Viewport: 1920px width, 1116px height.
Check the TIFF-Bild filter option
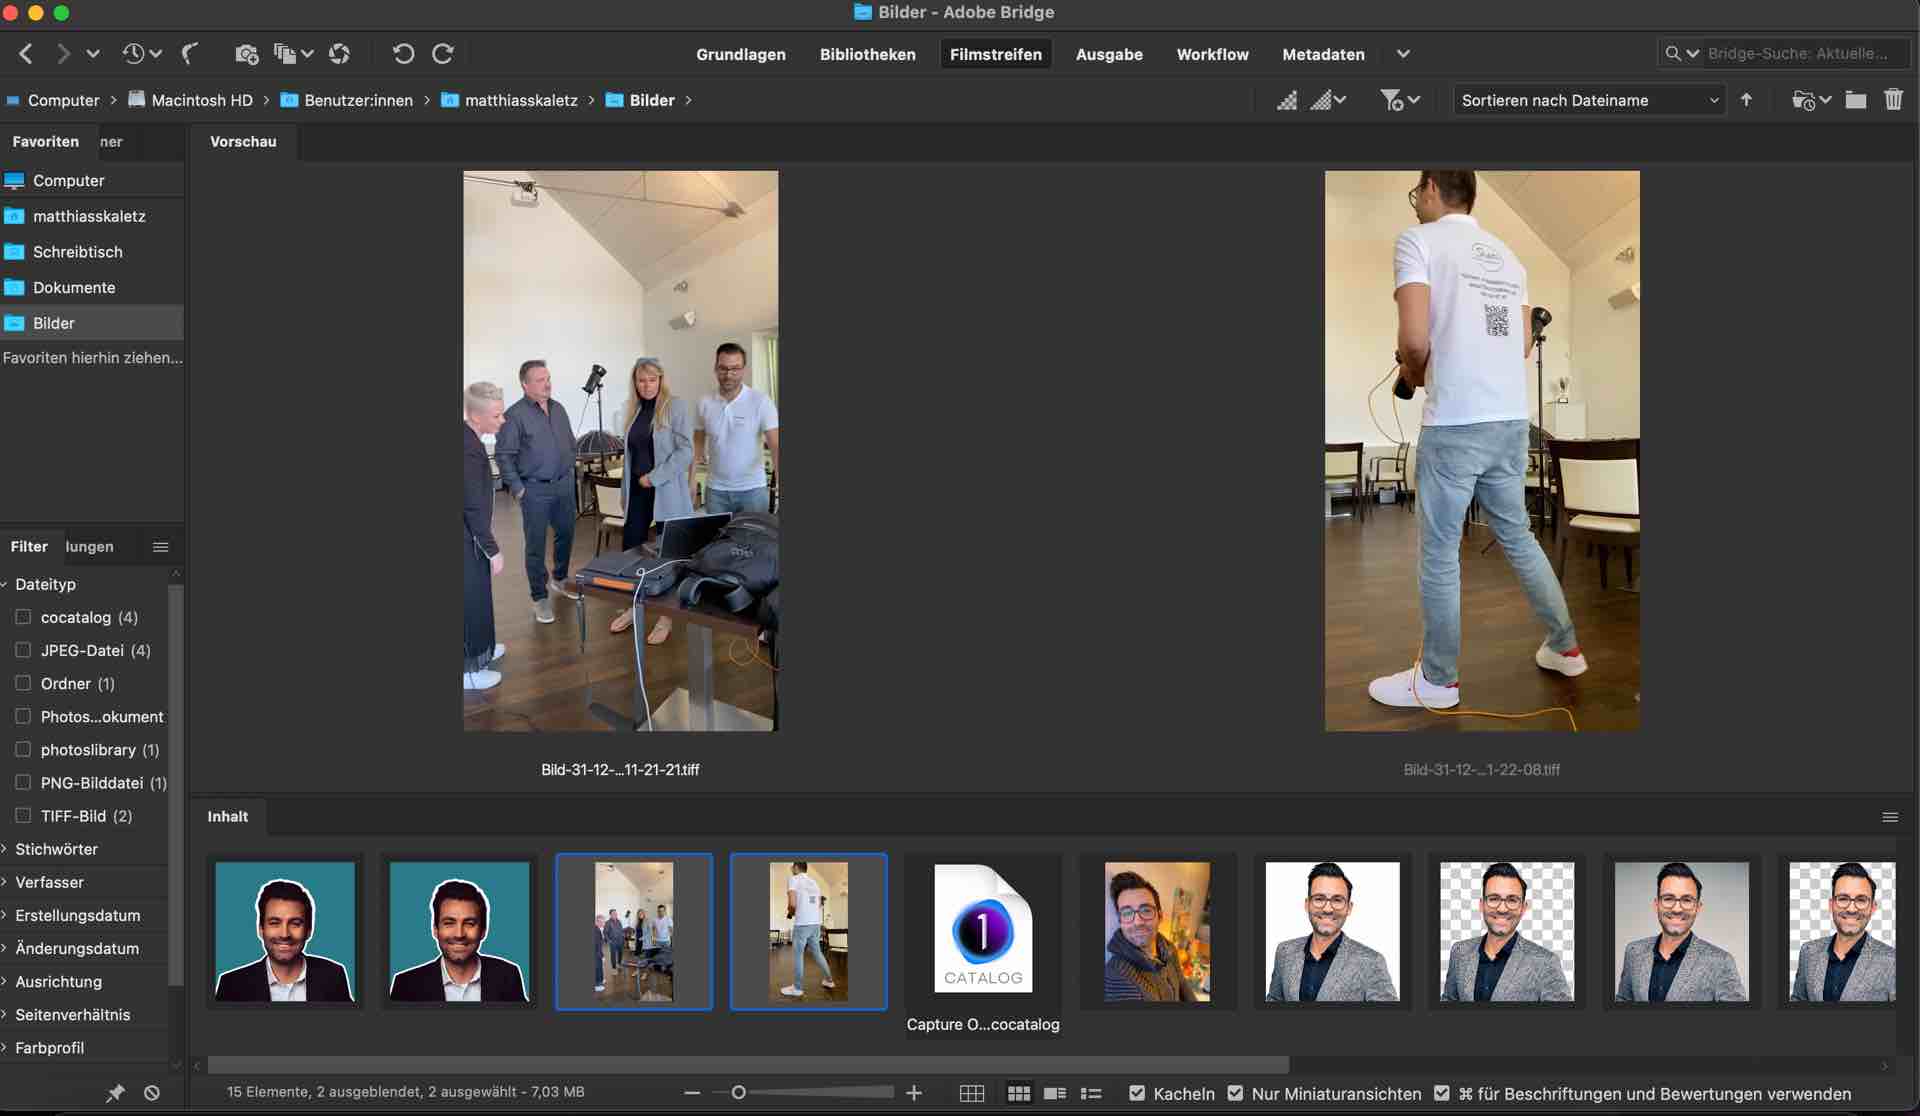point(23,816)
